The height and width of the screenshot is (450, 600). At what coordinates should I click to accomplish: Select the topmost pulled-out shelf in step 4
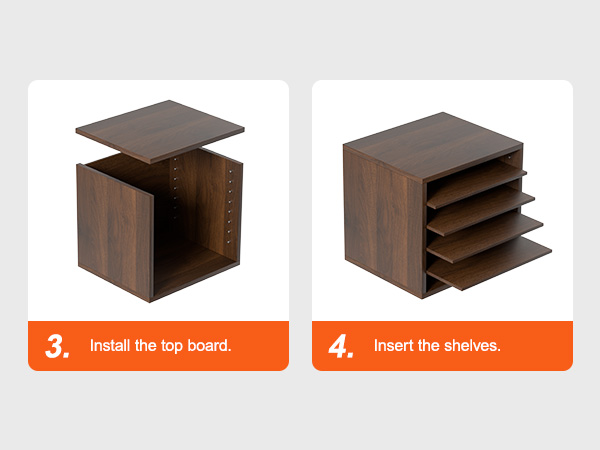(x=477, y=184)
